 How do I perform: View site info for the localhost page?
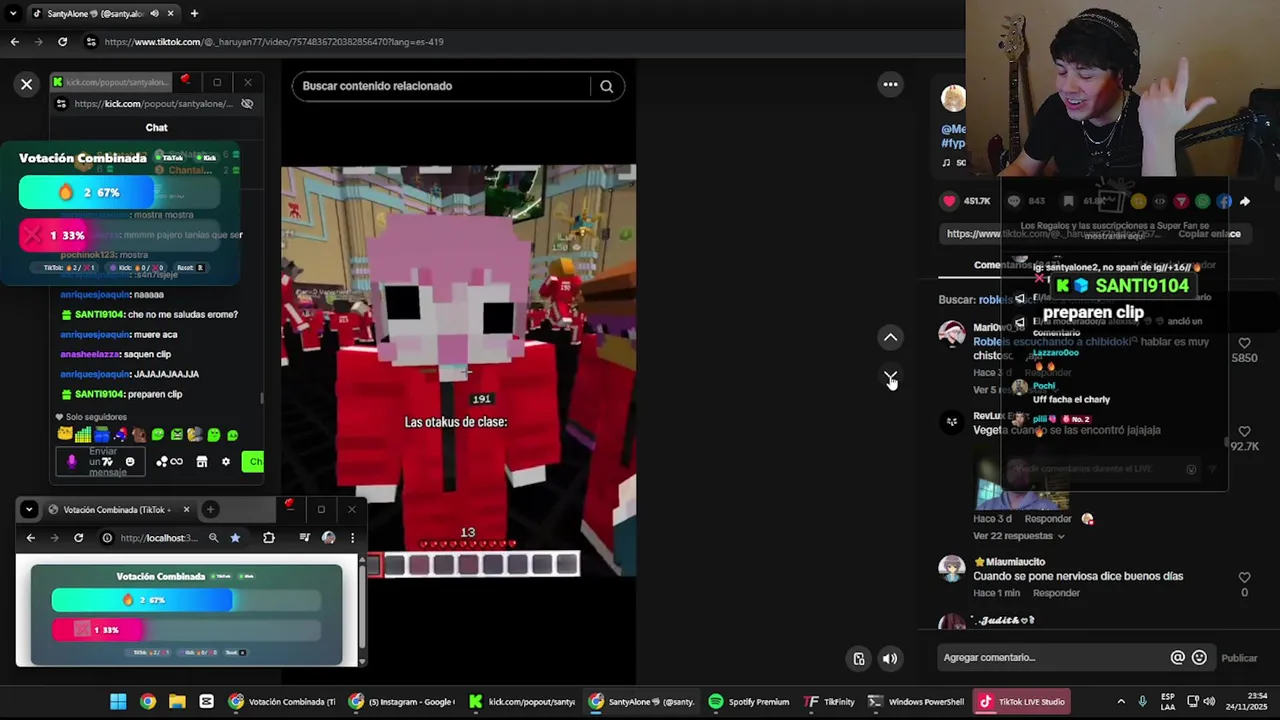pyautogui.click(x=107, y=538)
